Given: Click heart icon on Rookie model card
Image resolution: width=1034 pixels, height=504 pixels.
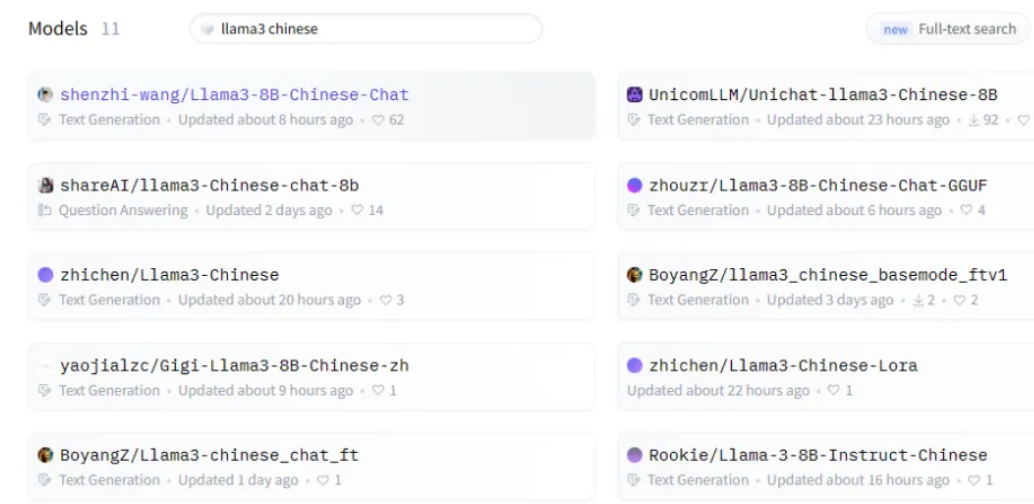Looking at the screenshot, I should (x=974, y=480).
